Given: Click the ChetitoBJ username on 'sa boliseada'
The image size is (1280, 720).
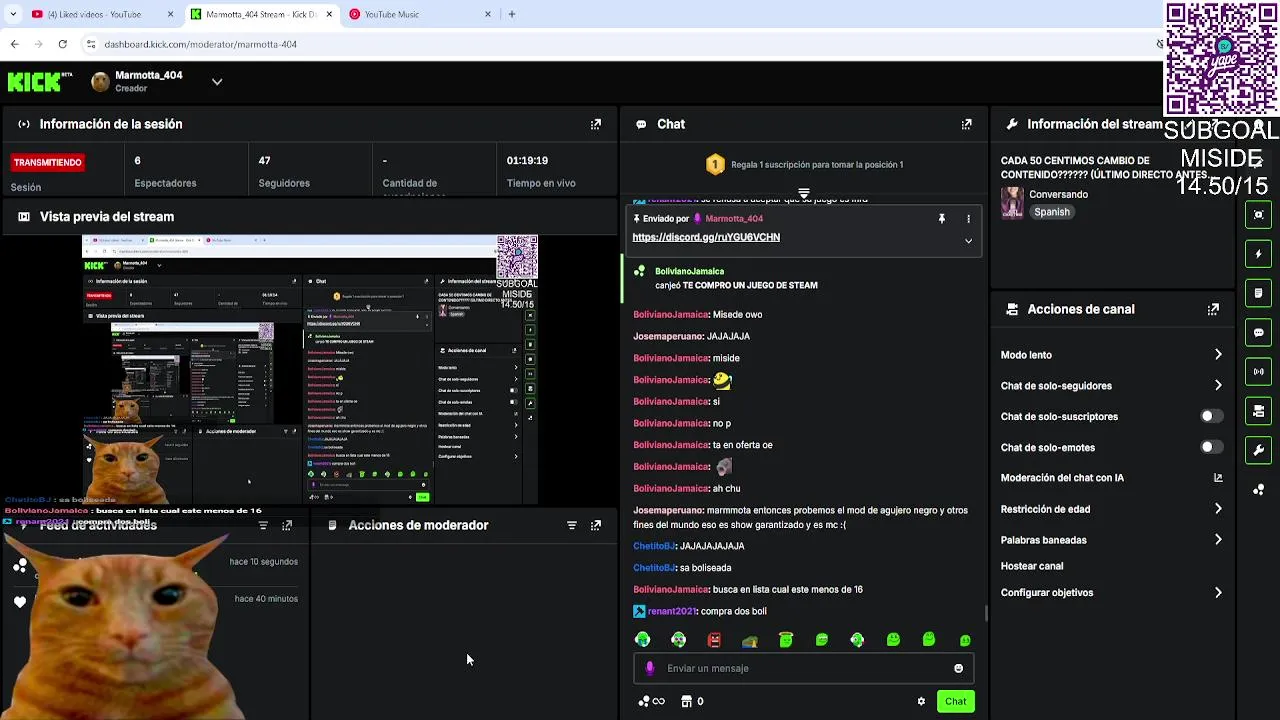Looking at the screenshot, I should pyautogui.click(x=655, y=568).
